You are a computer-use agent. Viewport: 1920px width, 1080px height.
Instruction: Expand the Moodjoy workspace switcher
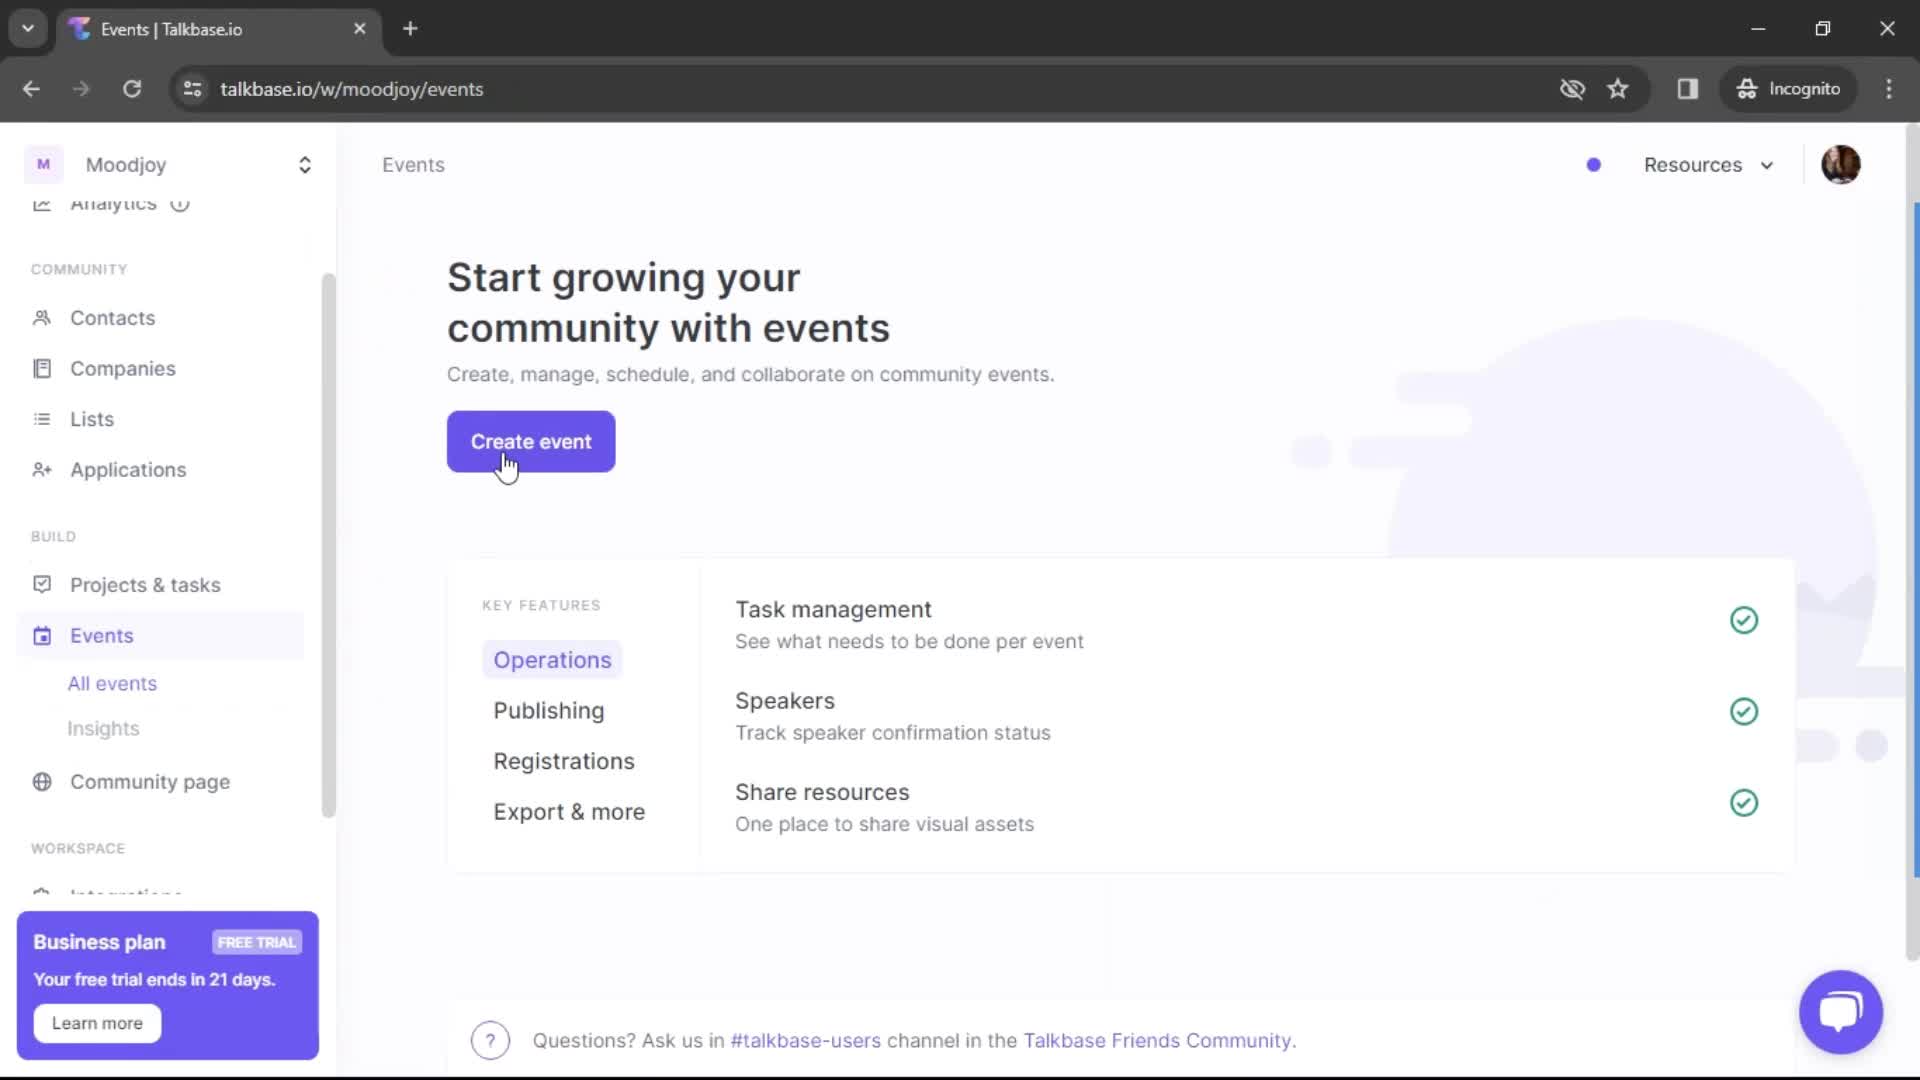(x=305, y=165)
